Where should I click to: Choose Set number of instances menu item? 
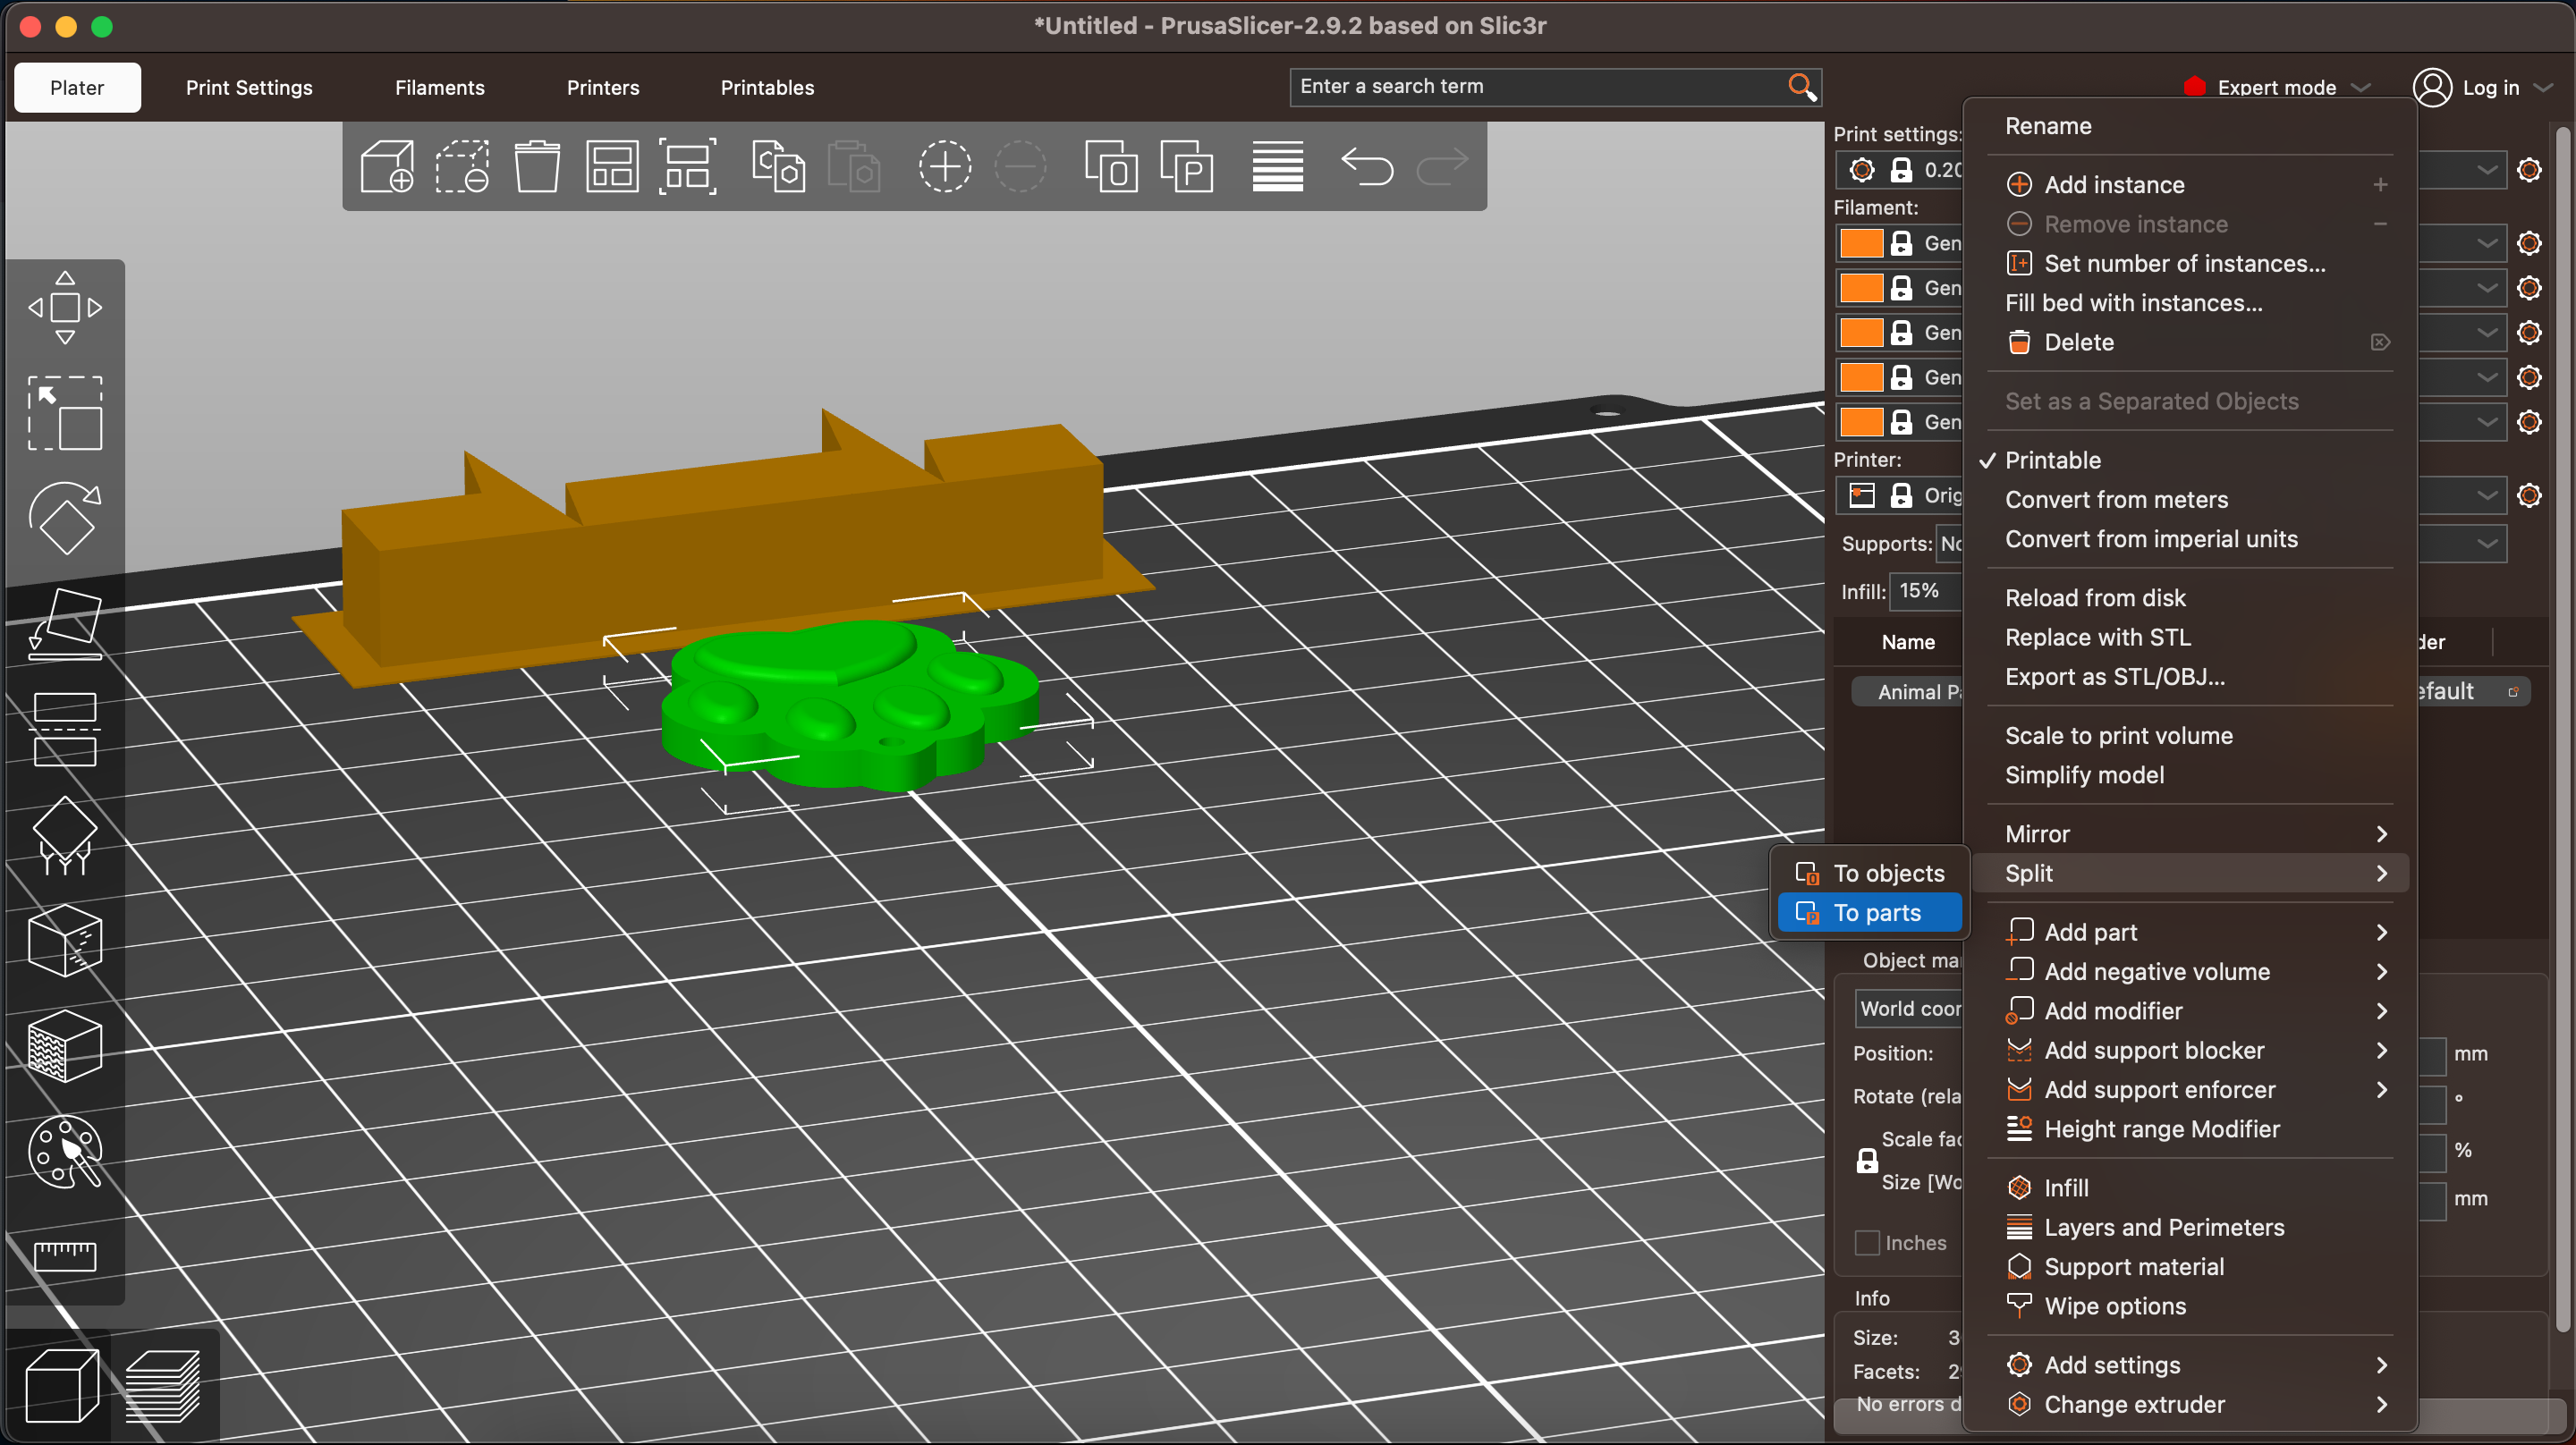tap(2190, 263)
